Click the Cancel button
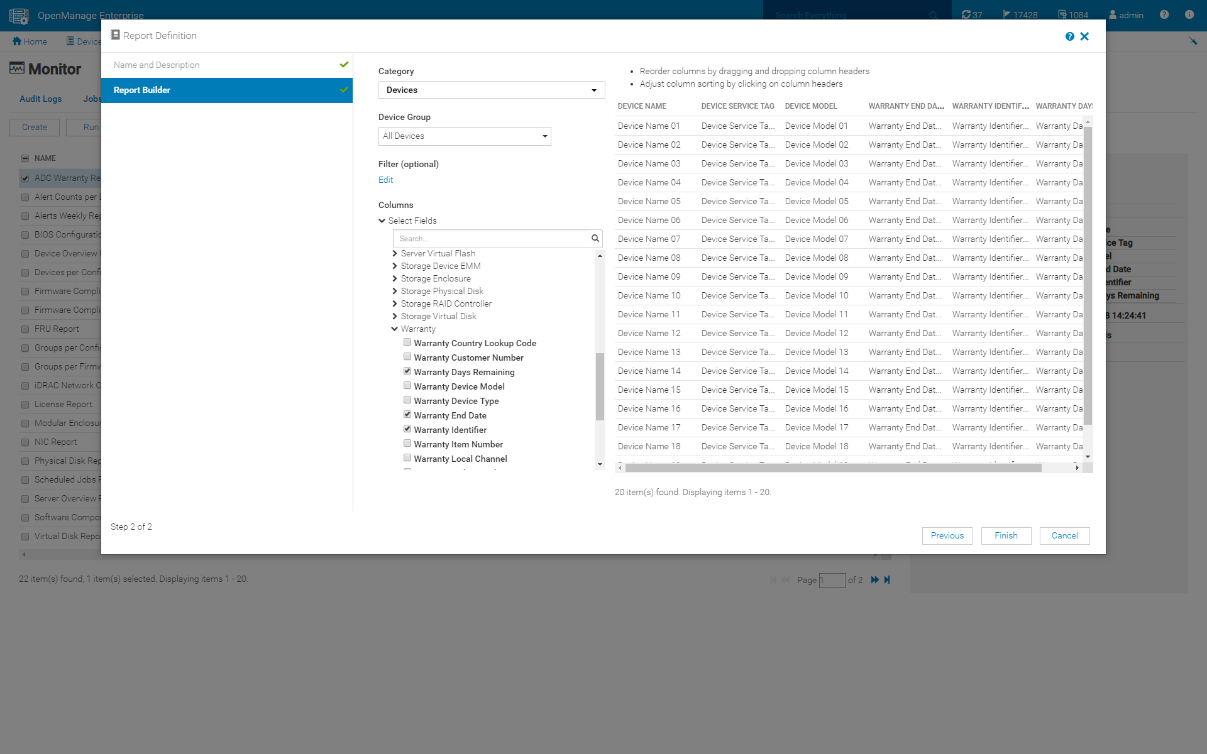This screenshot has width=1207, height=754. point(1065,536)
